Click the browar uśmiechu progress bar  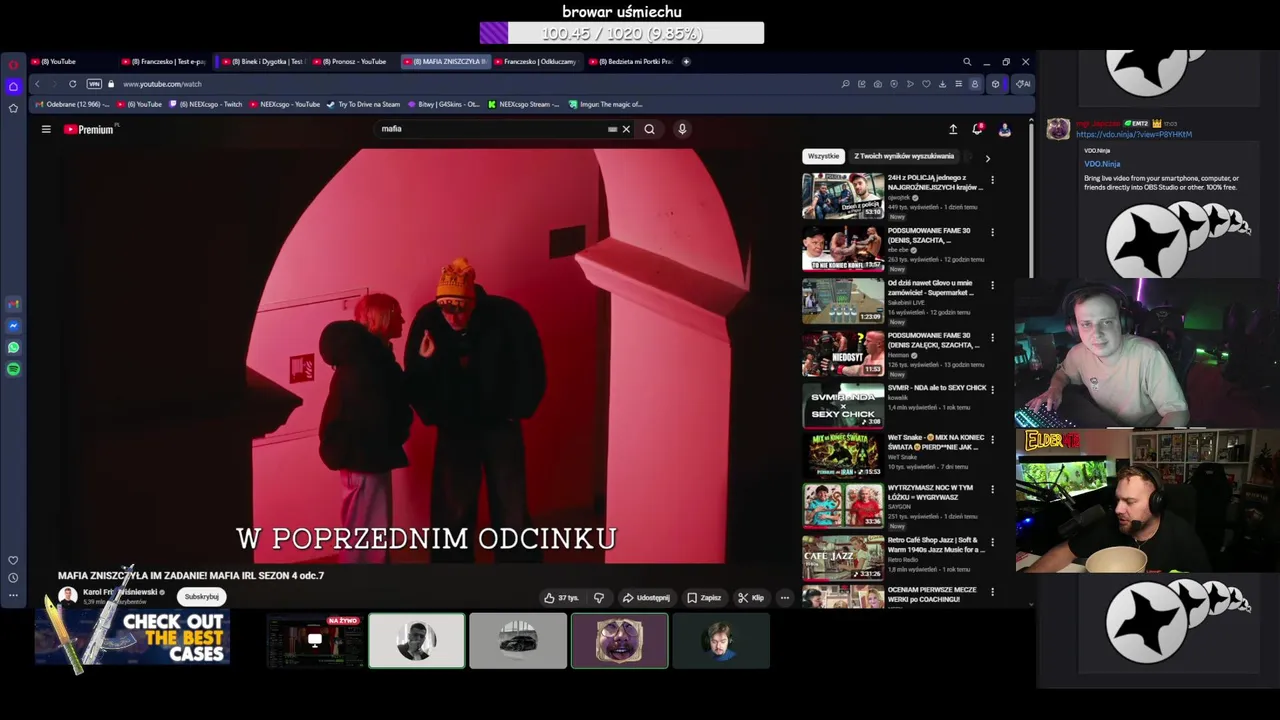(622, 33)
